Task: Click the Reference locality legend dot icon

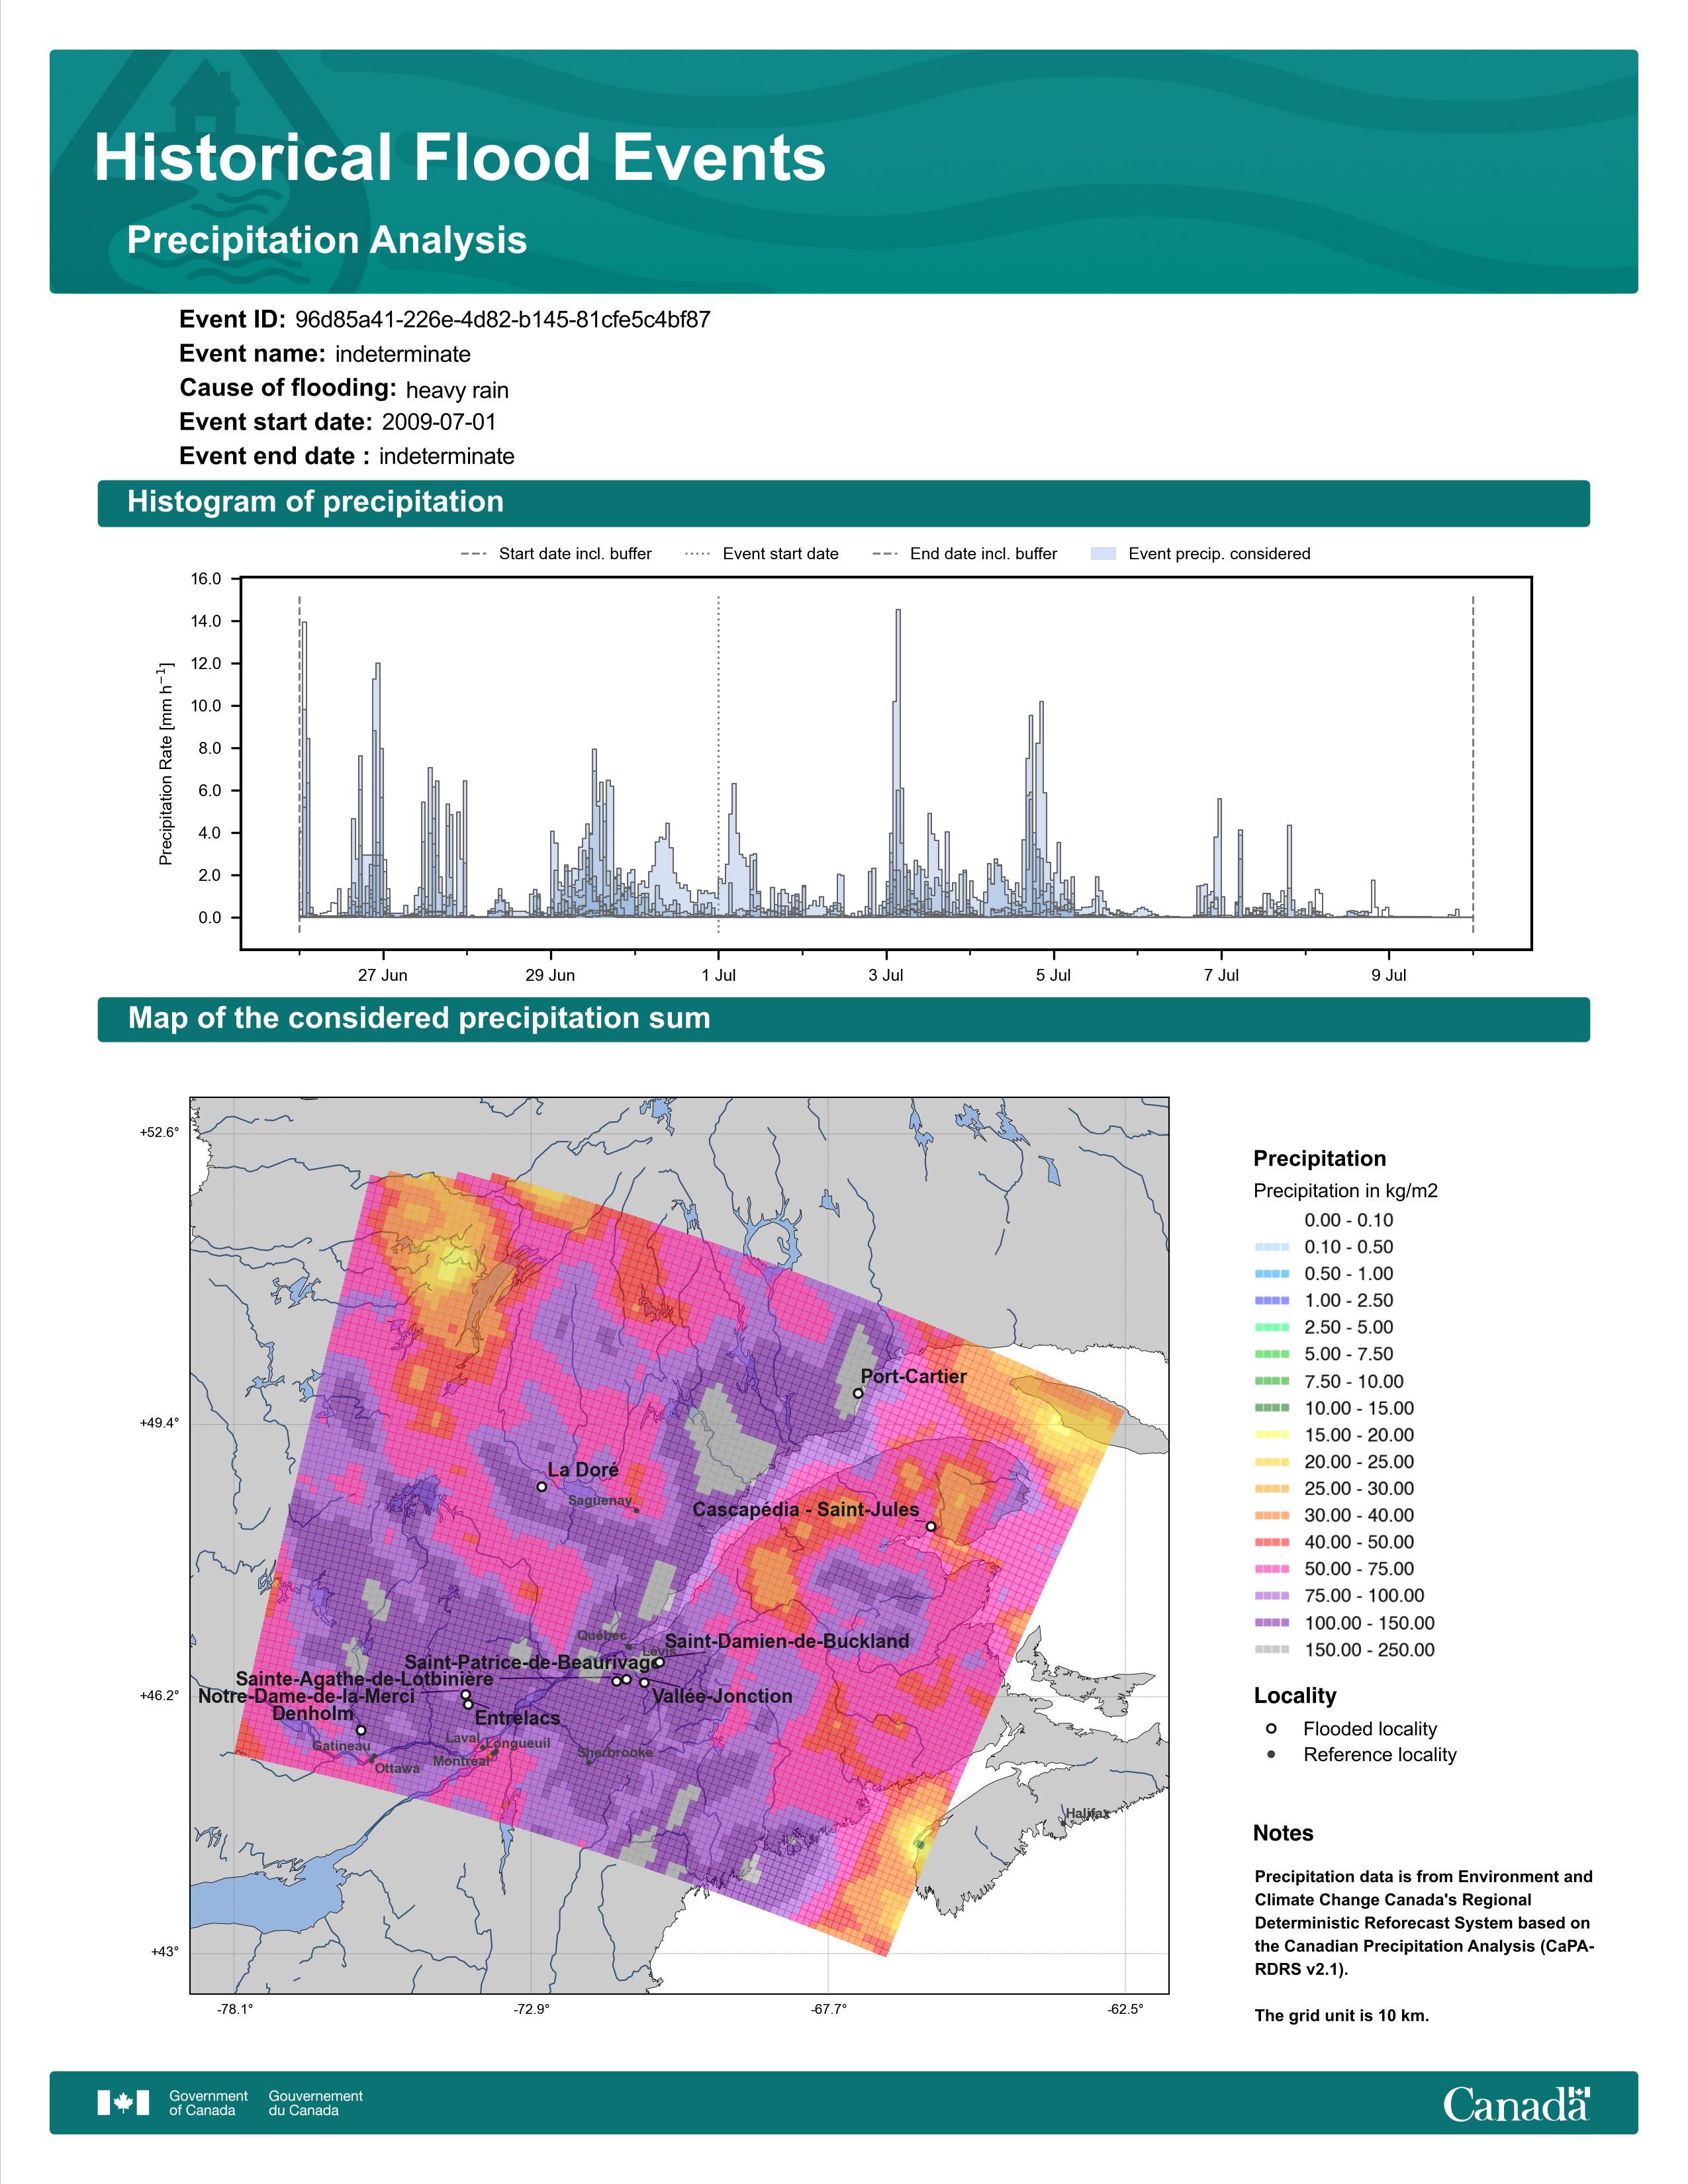Action: click(x=1271, y=1755)
